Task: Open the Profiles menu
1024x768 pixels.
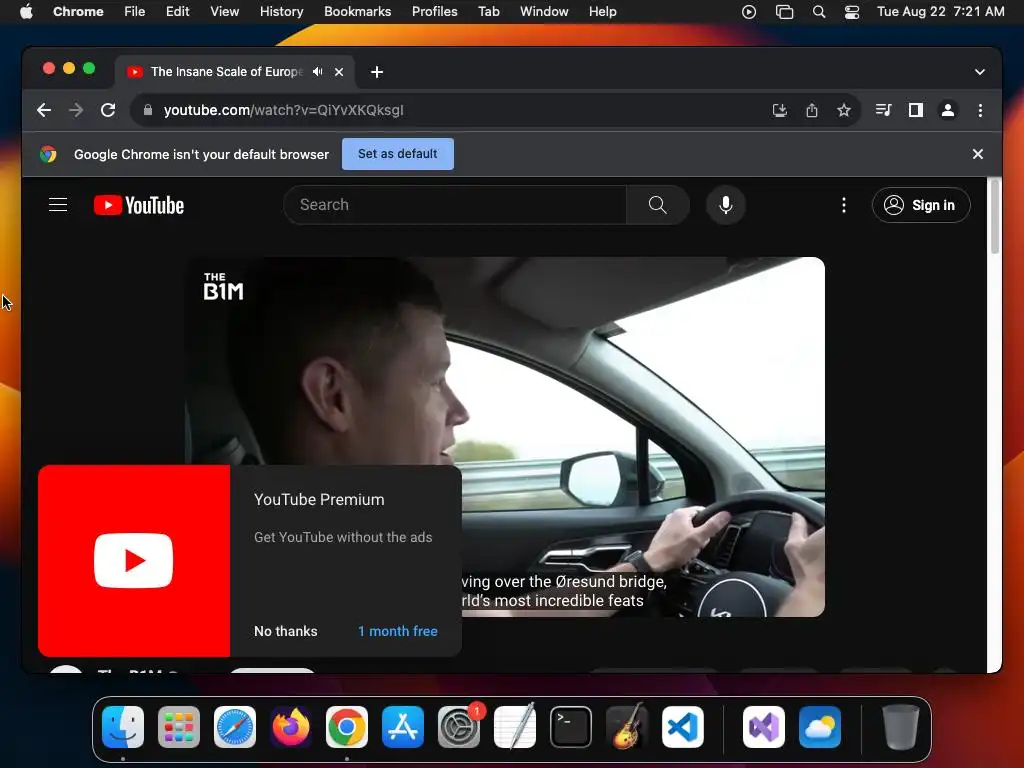Action: 434,12
